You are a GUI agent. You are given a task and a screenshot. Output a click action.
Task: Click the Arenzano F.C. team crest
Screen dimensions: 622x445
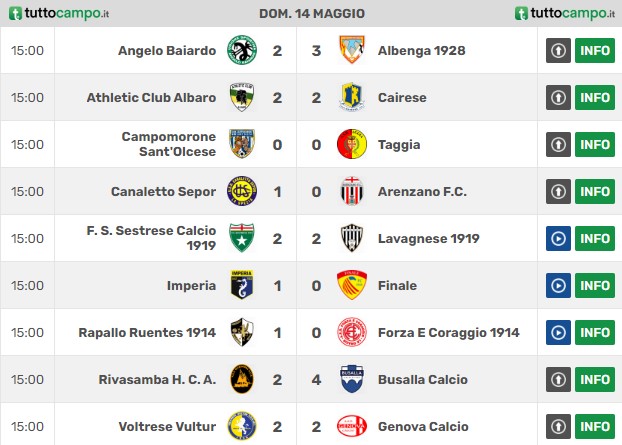tap(351, 191)
